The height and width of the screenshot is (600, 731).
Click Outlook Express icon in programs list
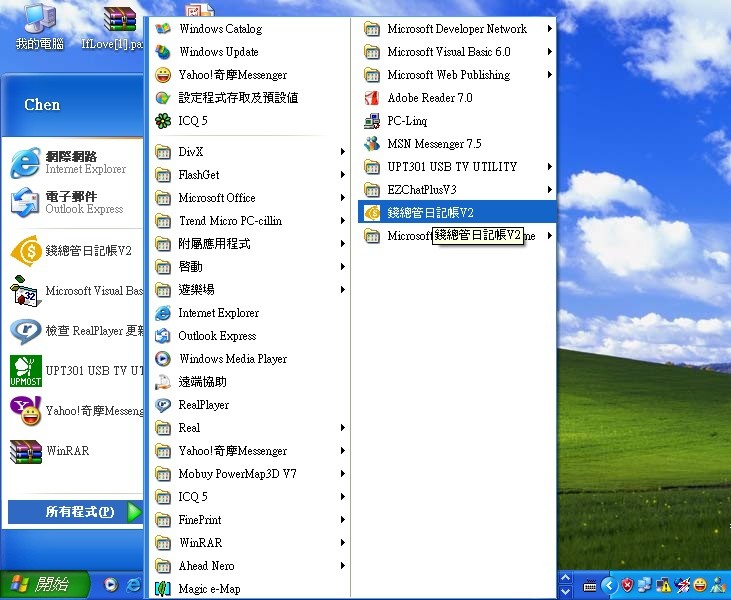[x=163, y=336]
